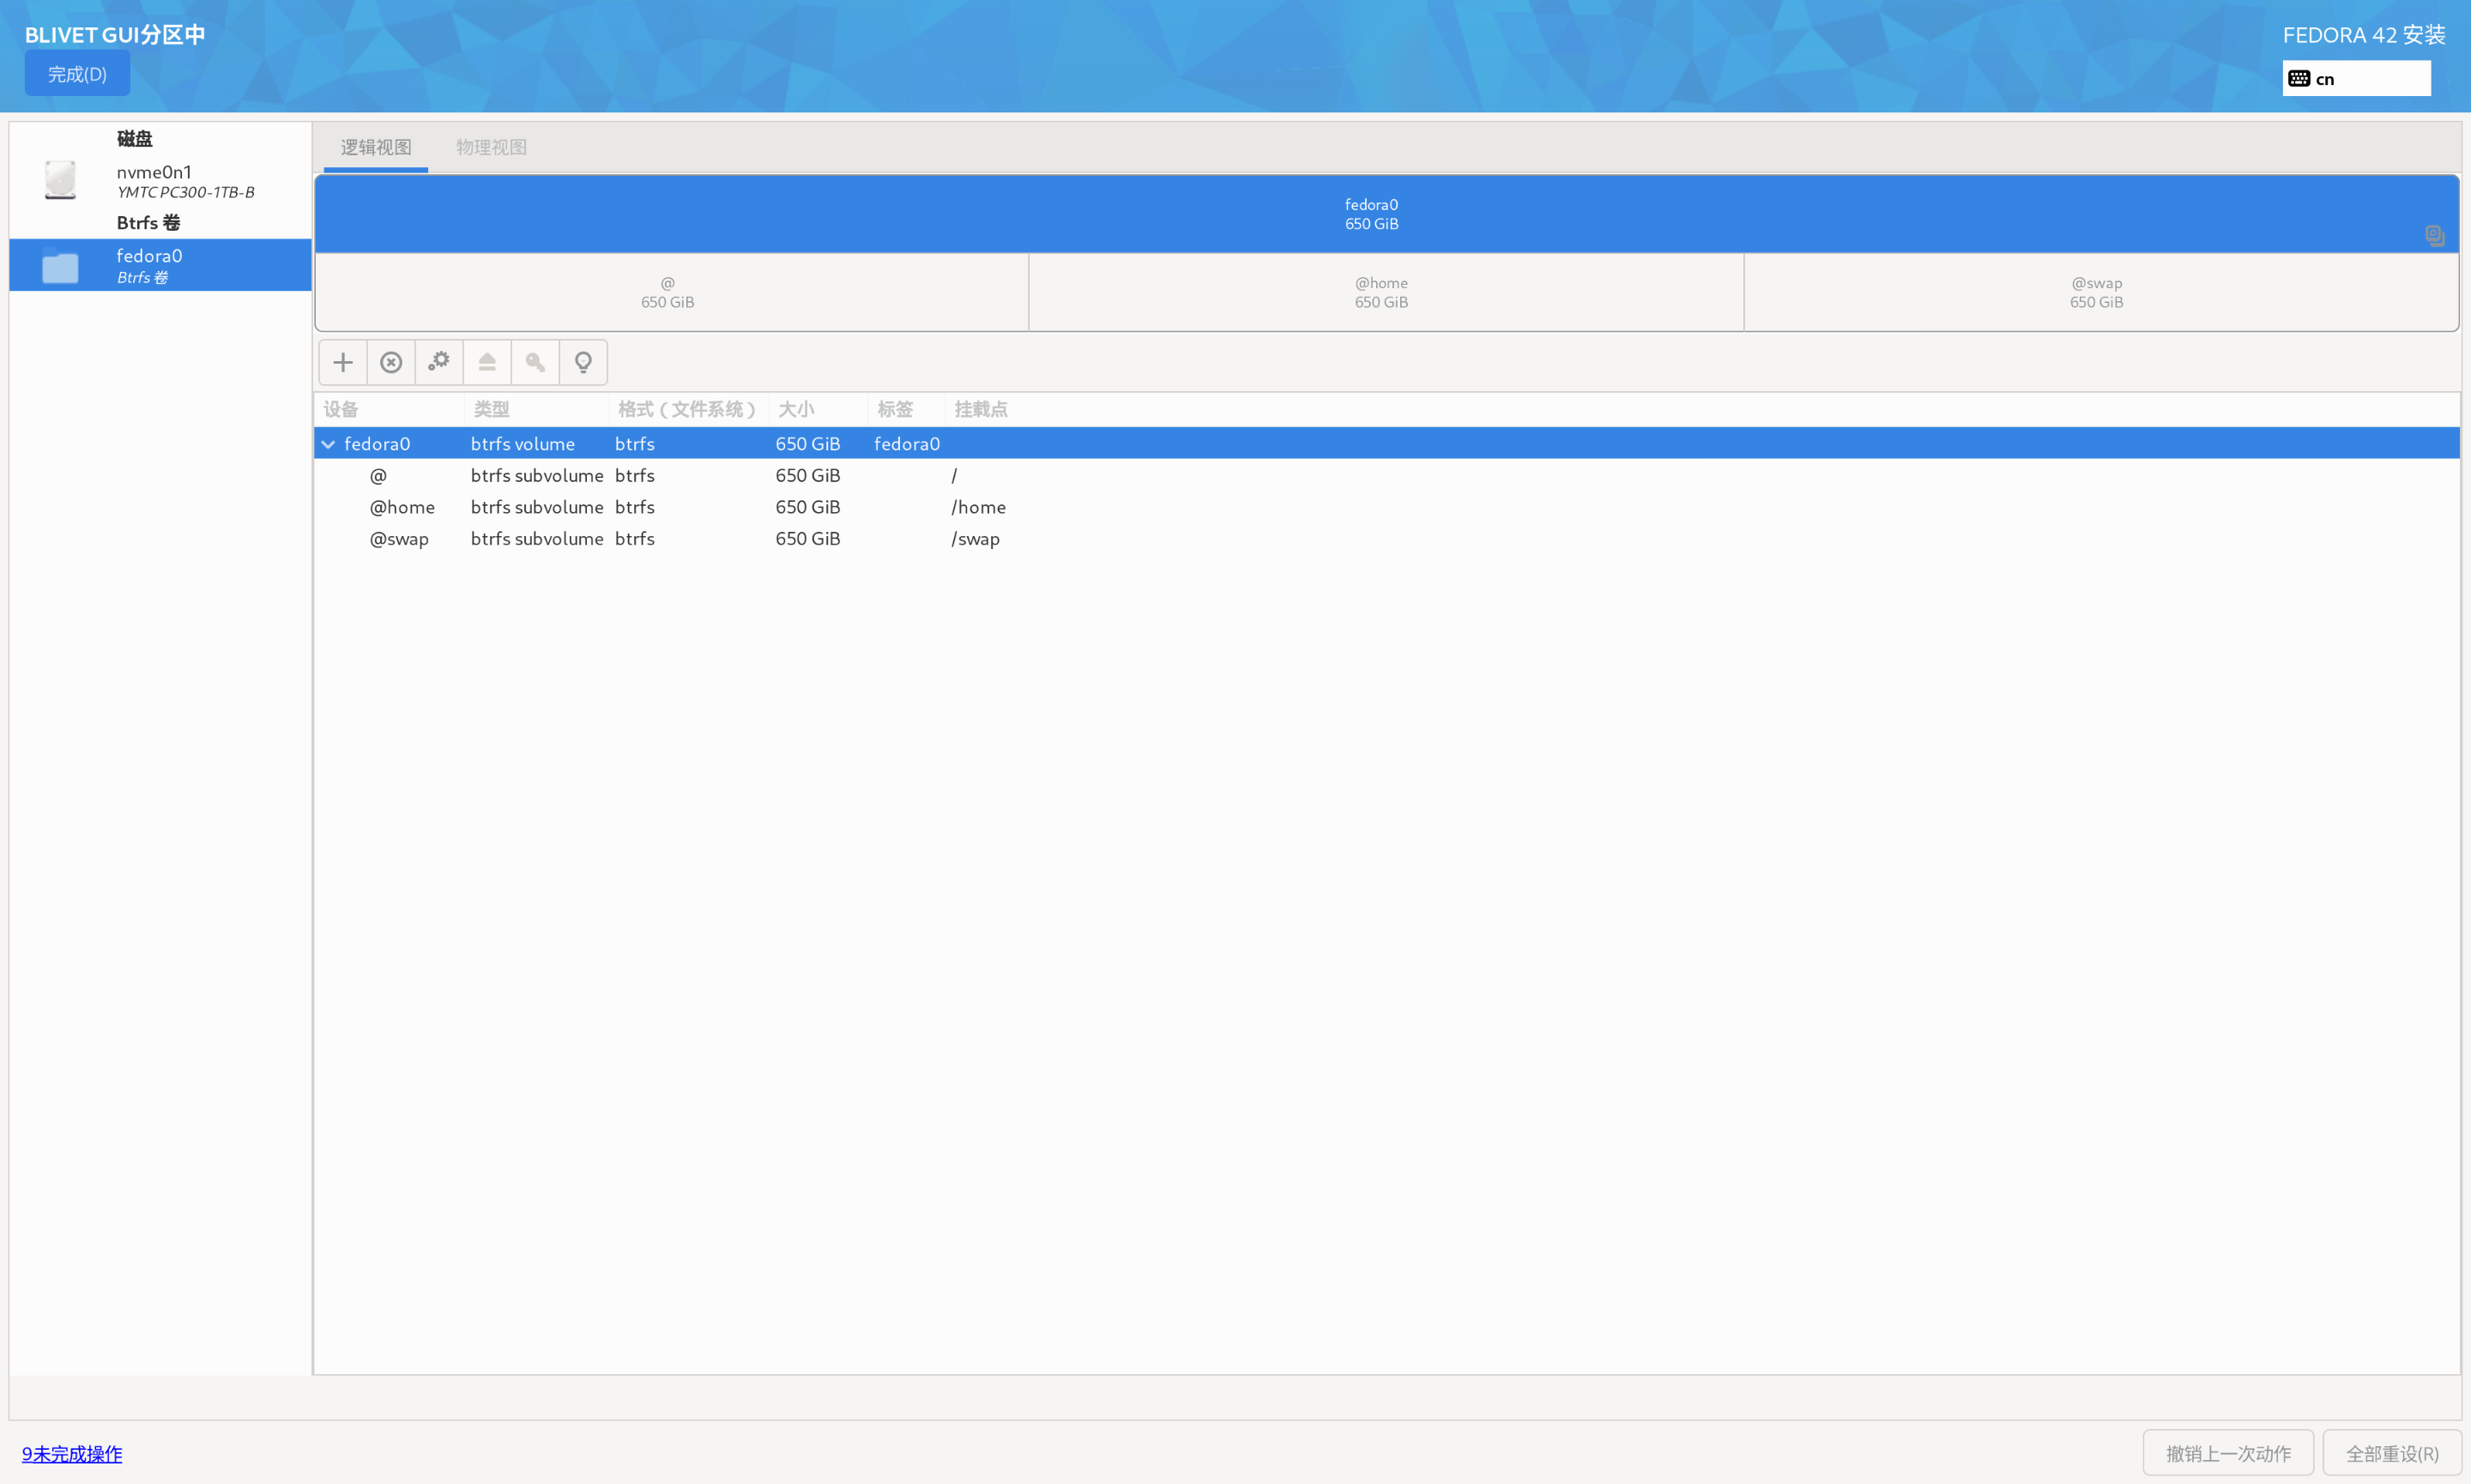Select the nvme0n1 disk icon in sidebar
Viewport: 2471px width, 1484px height.
pos(60,180)
